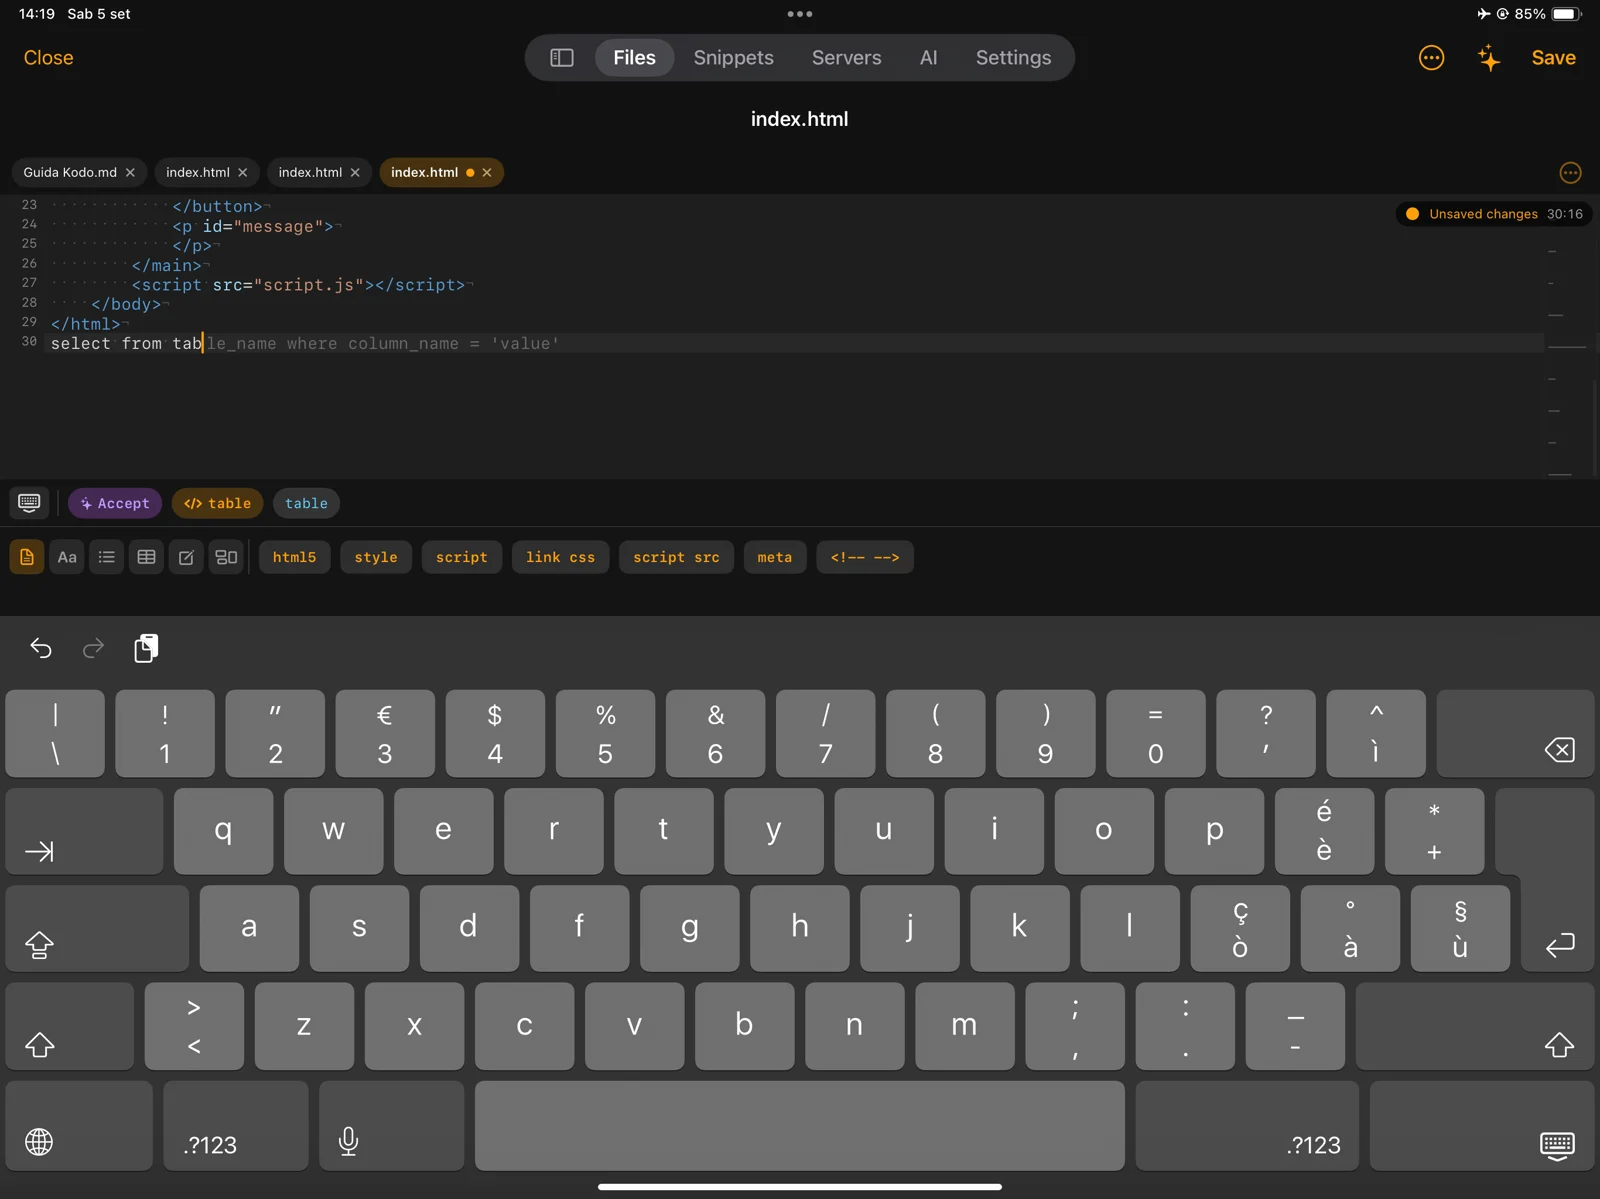Place cursor on line 24 message paragraph
1600x1199 pixels.
[x=253, y=227]
